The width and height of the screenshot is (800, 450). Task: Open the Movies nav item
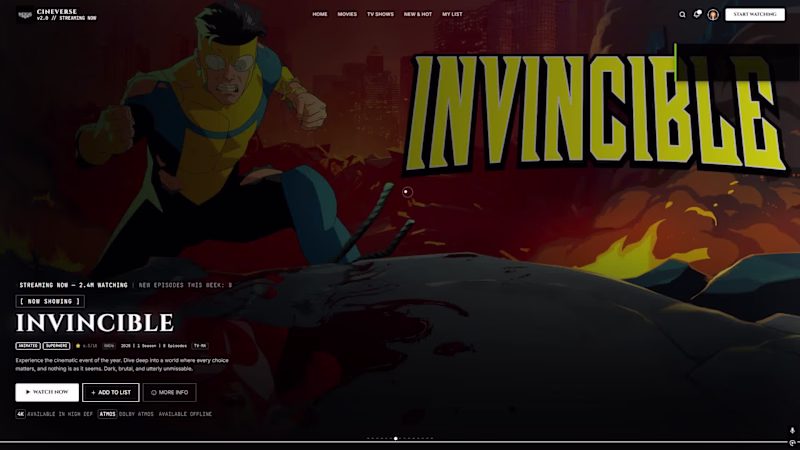(x=347, y=14)
